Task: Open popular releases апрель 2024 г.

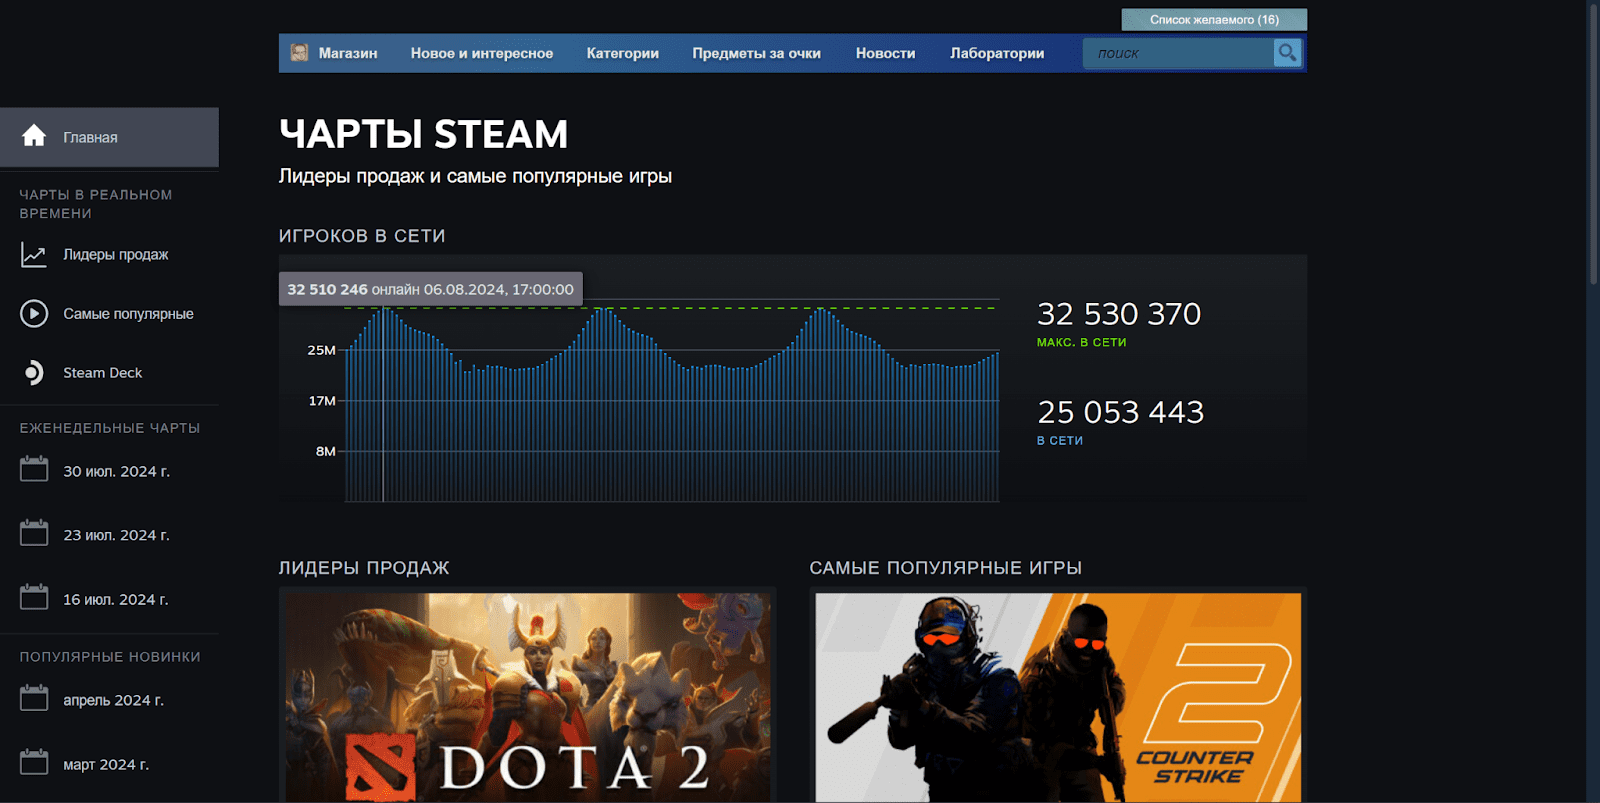Action: [x=113, y=700]
